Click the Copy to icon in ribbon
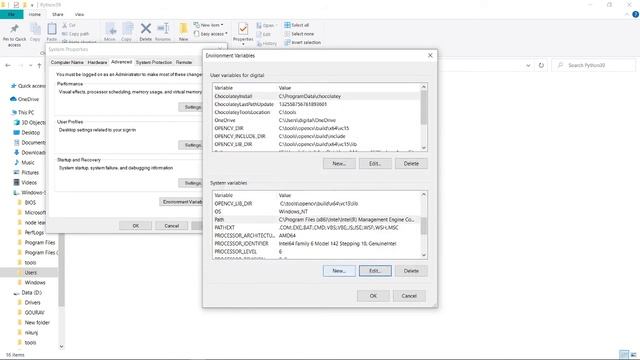The image size is (640, 360). pyautogui.click(x=127, y=29)
